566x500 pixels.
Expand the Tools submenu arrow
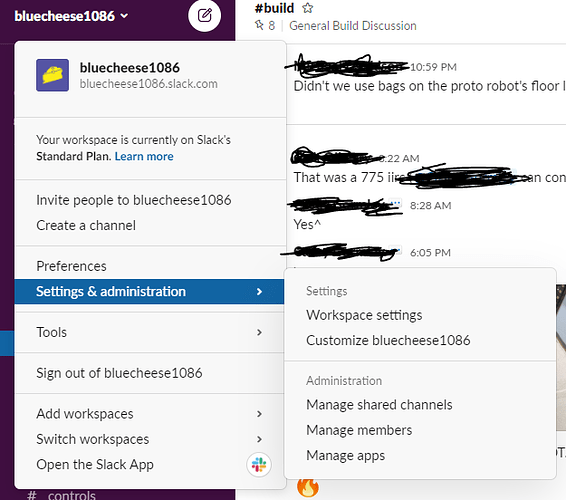(x=259, y=332)
